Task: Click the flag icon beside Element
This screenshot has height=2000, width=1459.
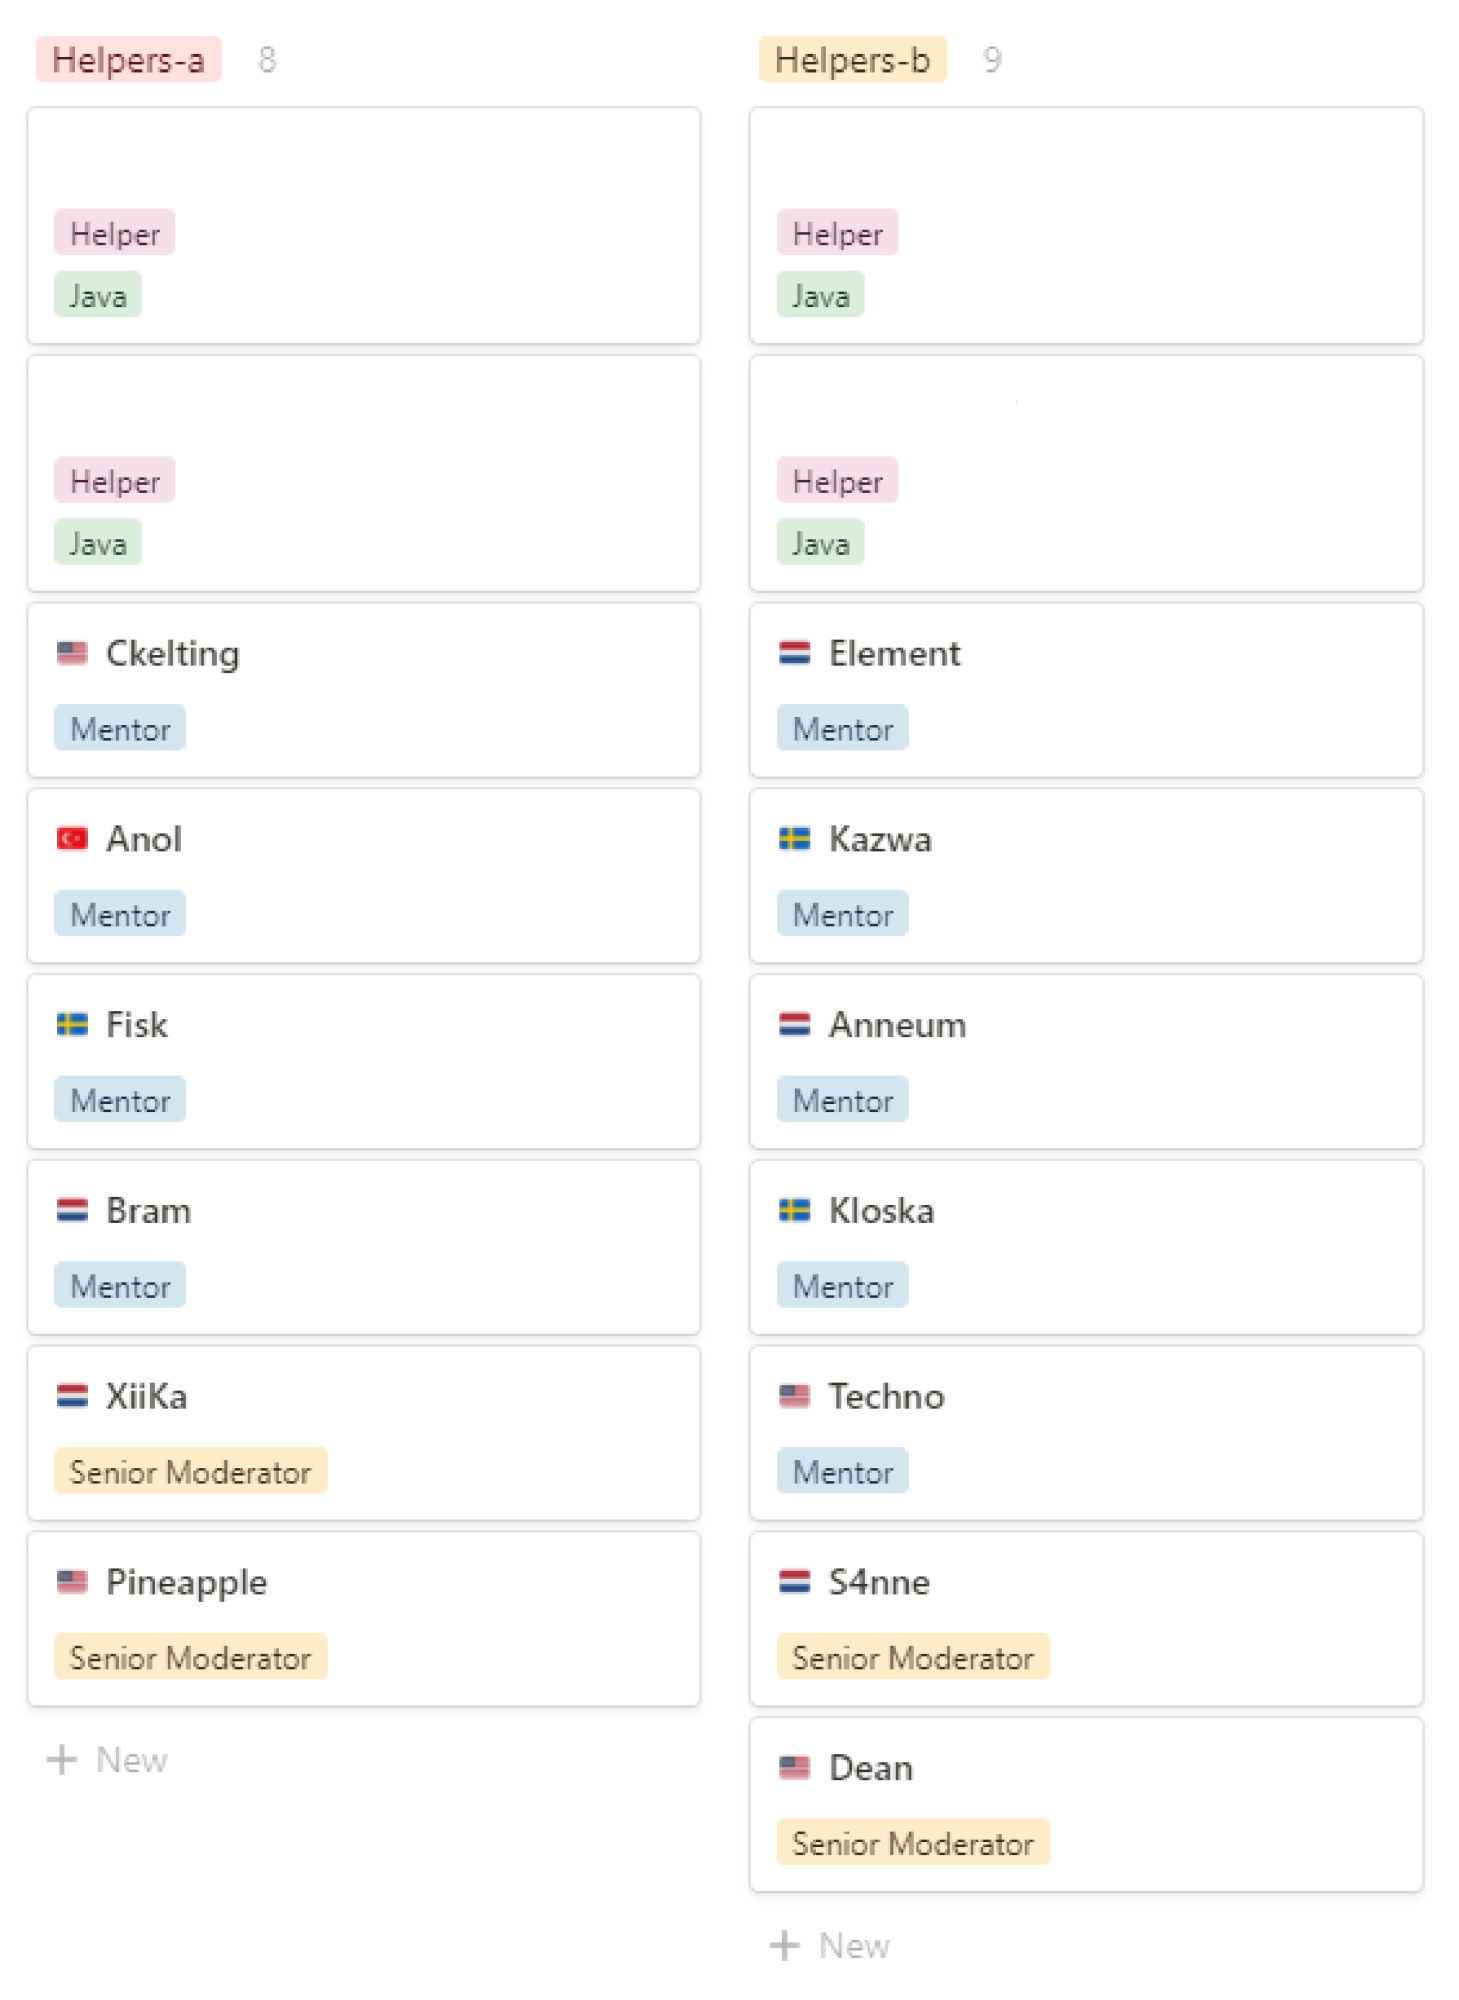Action: click(795, 653)
